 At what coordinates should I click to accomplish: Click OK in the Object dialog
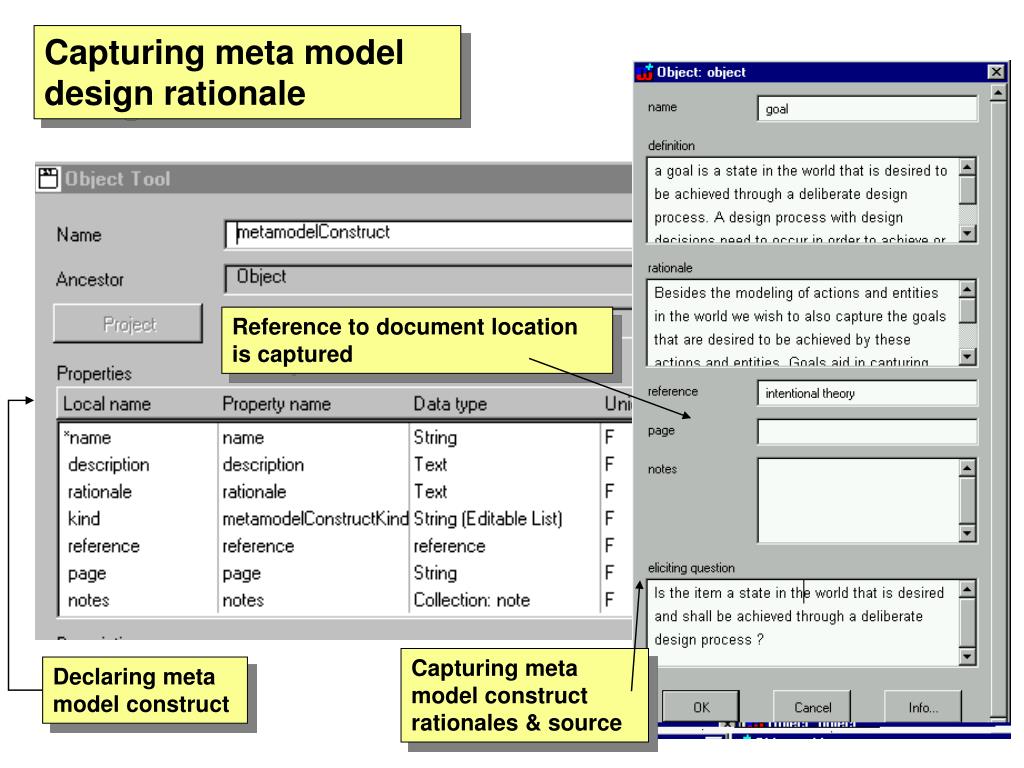click(x=701, y=707)
